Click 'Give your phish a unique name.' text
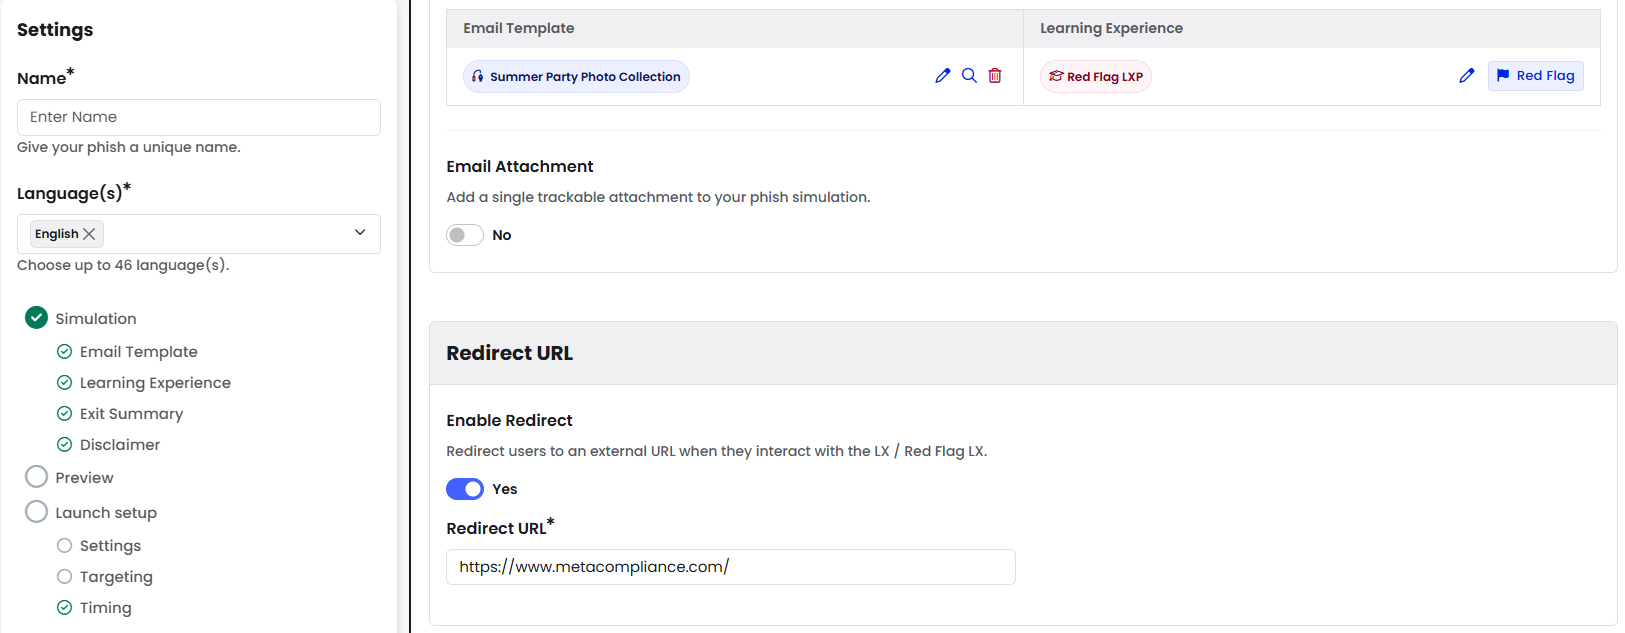The height and width of the screenshot is (633, 1625). click(x=129, y=147)
